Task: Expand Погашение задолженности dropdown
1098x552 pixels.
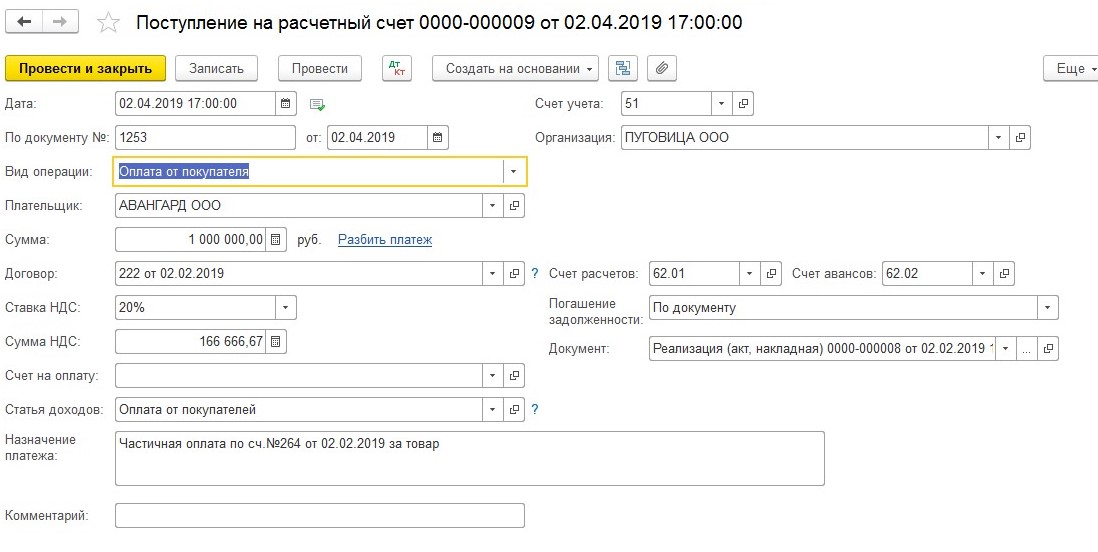Action: coord(1047,308)
